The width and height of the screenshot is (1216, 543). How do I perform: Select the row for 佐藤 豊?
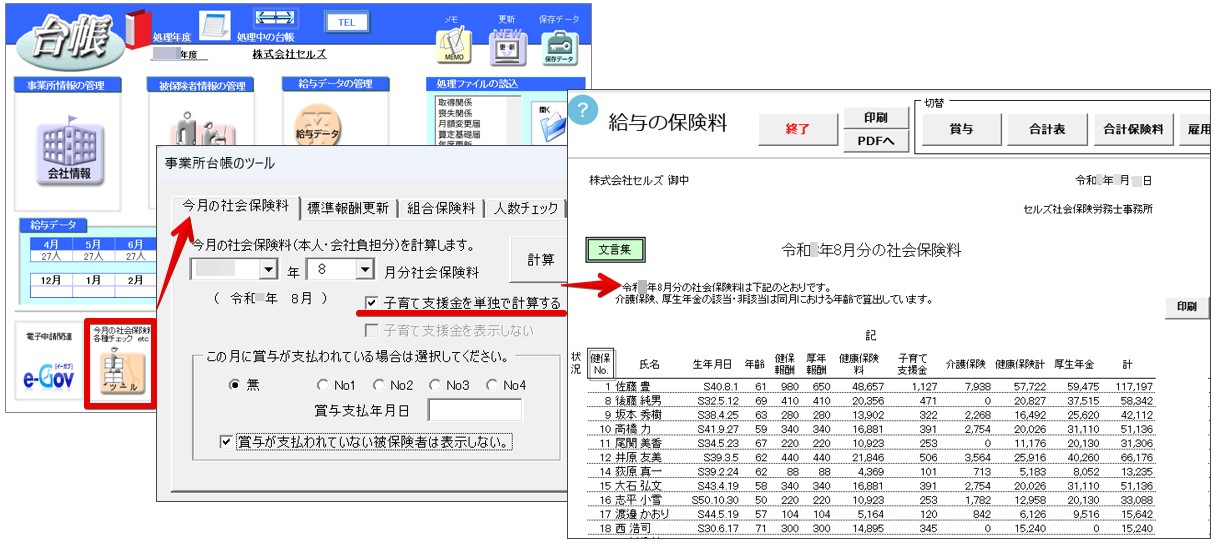pos(870,386)
